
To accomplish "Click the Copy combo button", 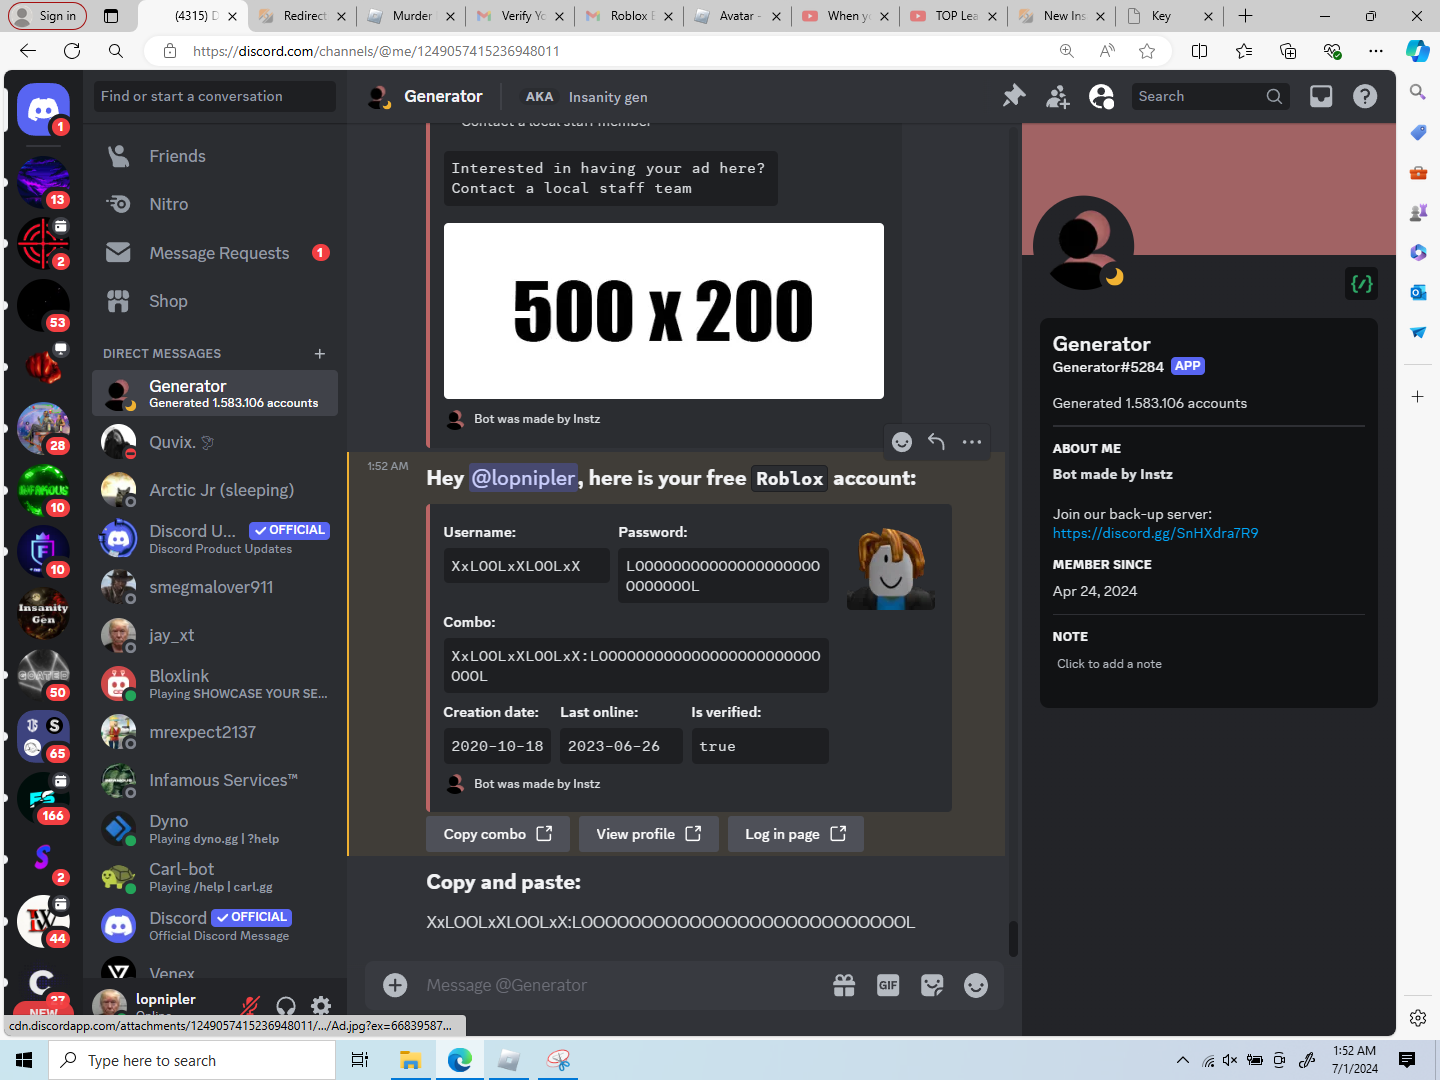I will (x=498, y=834).
